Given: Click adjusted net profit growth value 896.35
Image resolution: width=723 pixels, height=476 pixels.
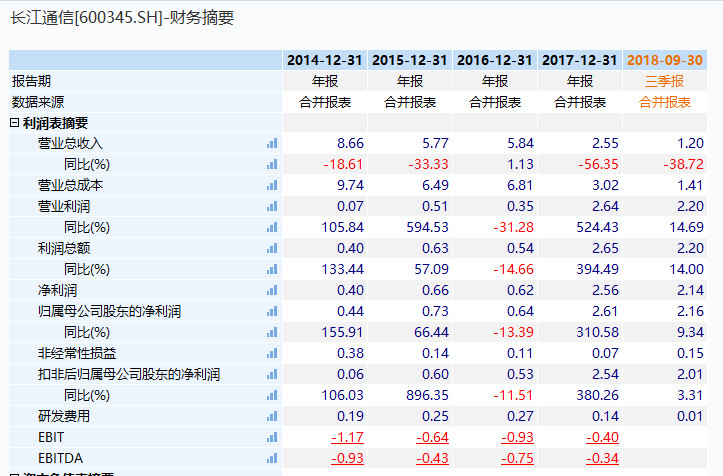Looking at the screenshot, I should 427,395.
